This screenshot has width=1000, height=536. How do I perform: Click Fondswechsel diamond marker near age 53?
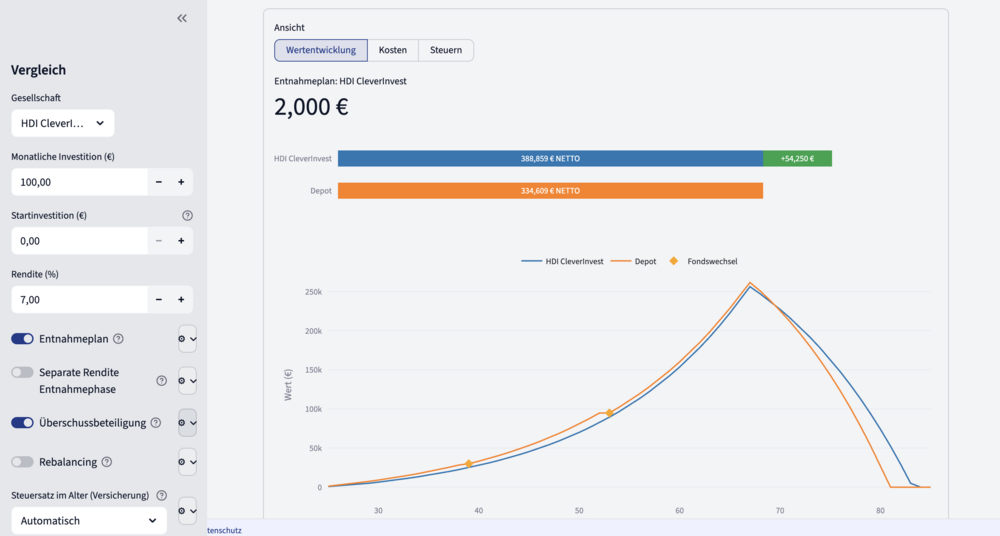click(609, 413)
